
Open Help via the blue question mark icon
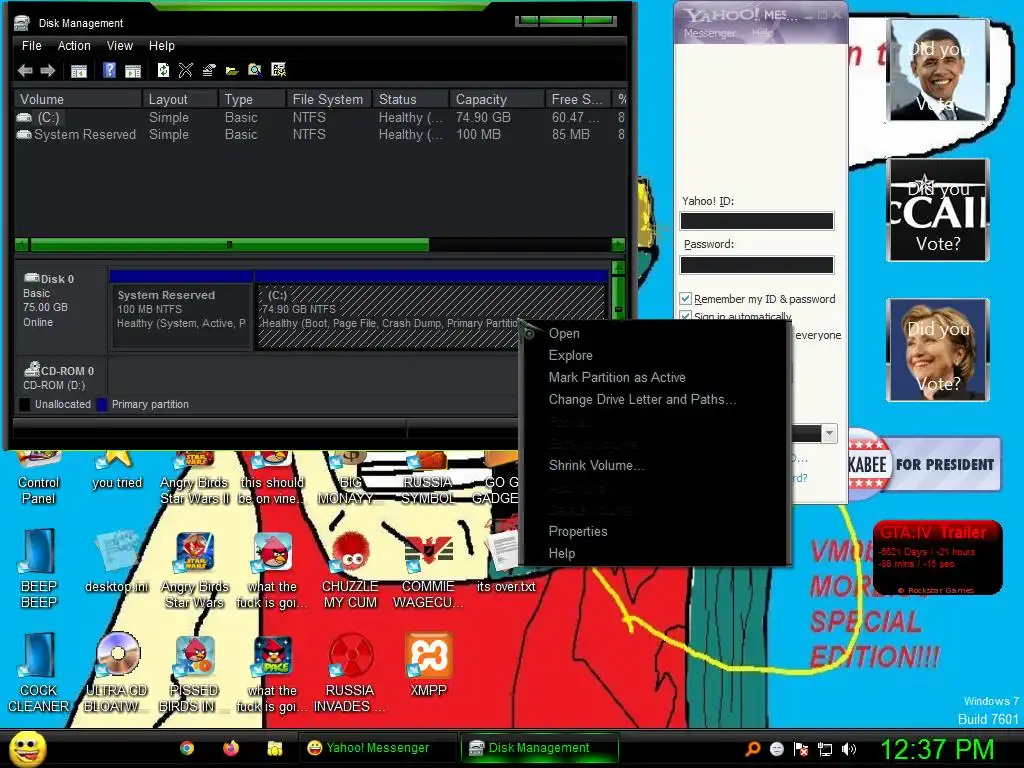pyautogui.click(x=109, y=70)
